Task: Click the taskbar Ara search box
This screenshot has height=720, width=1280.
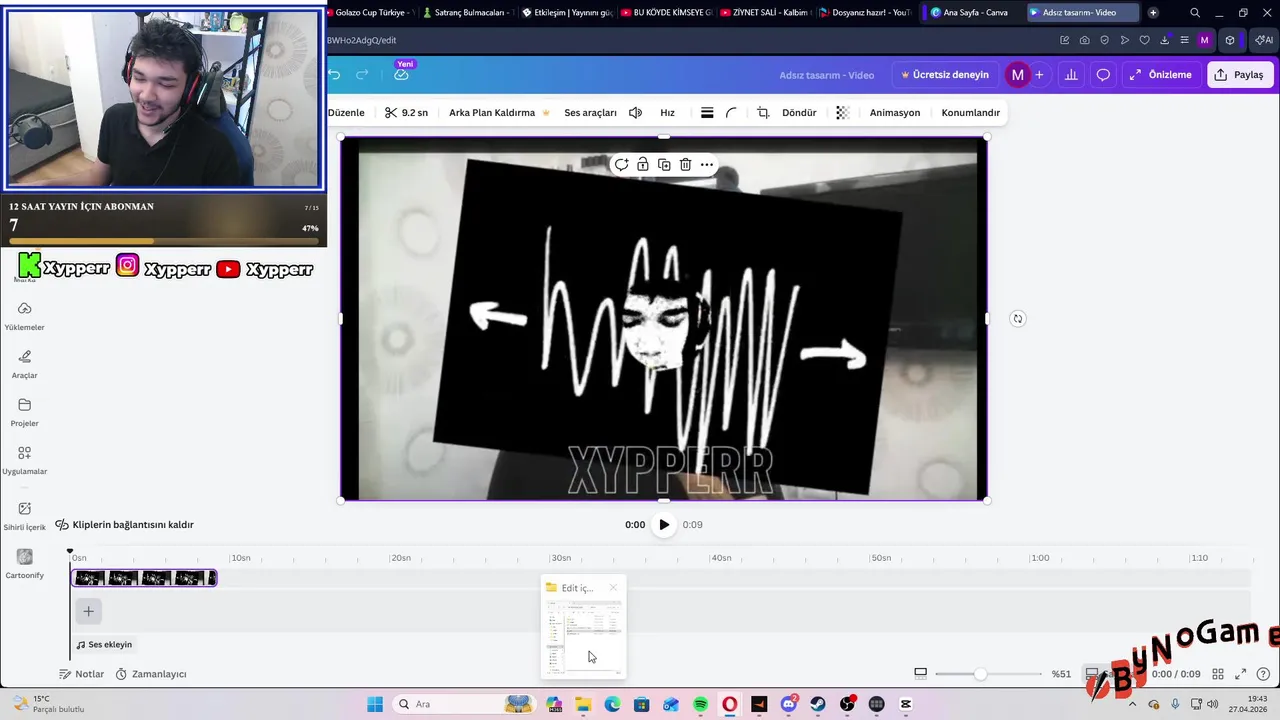Action: pyautogui.click(x=465, y=704)
